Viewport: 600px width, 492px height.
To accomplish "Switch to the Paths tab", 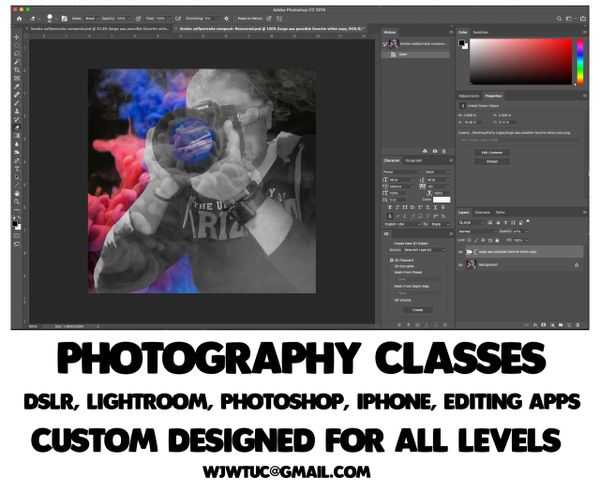I will tap(500, 212).
